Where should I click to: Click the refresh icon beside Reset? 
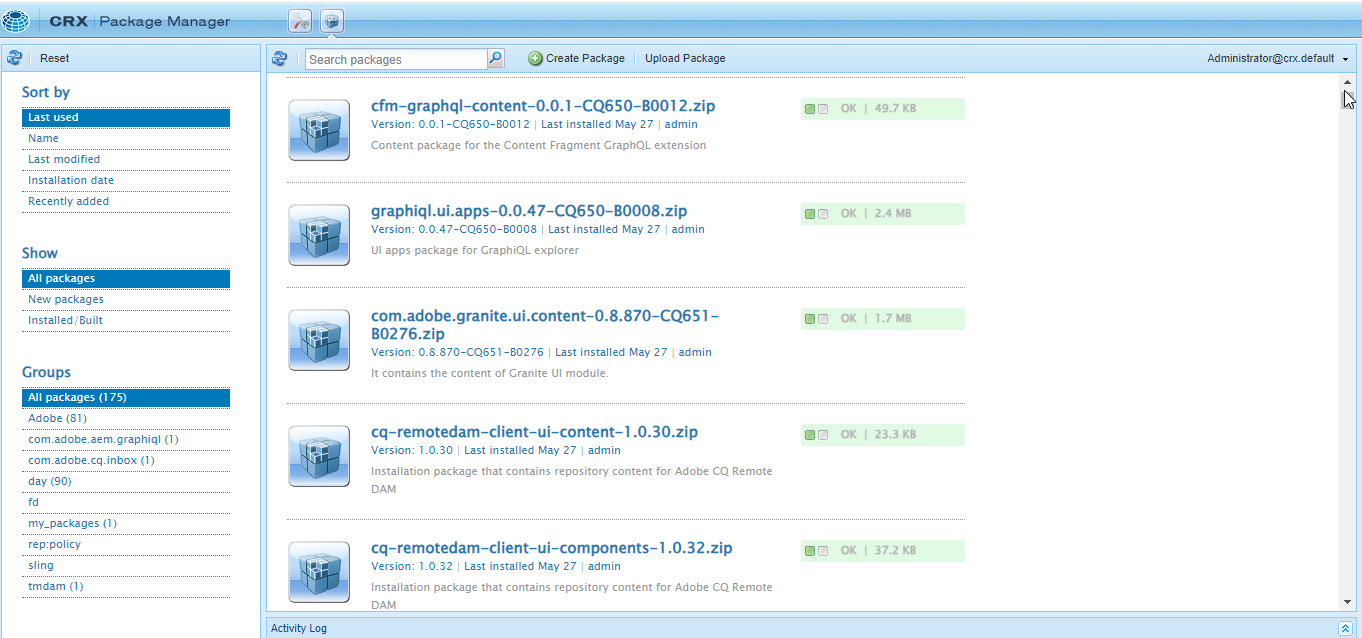(x=14, y=58)
